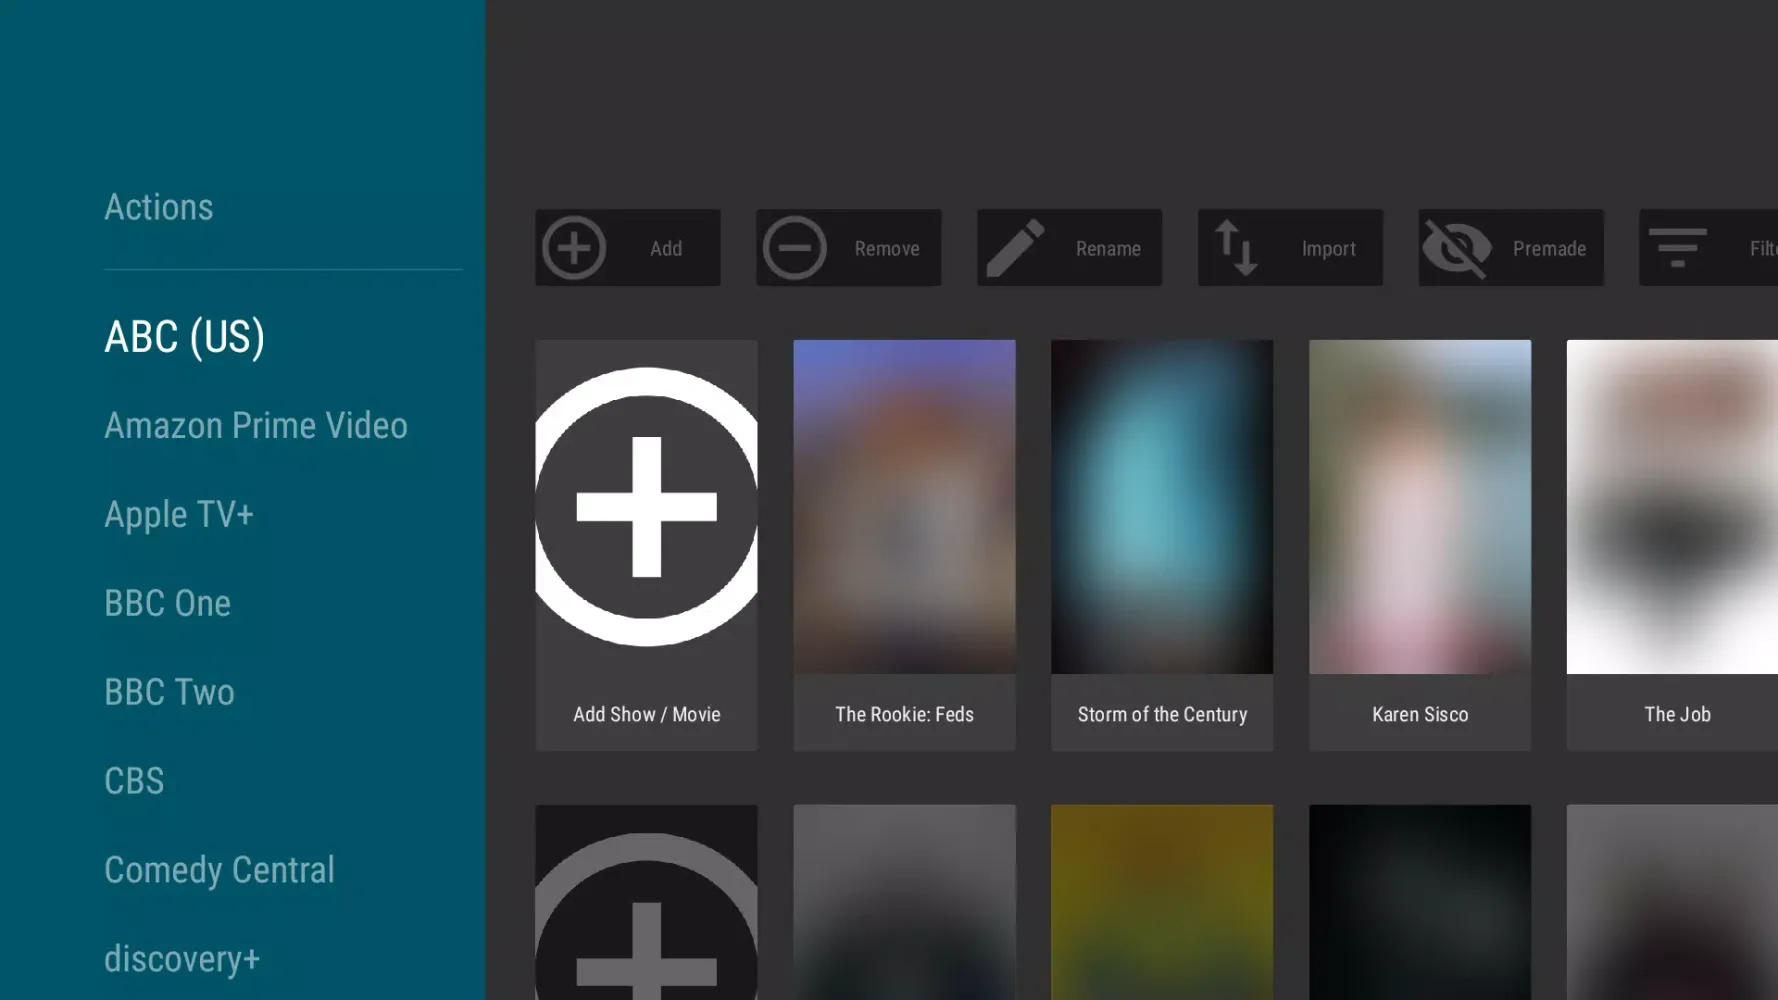
Task: Open BBC Two category
Action: click(170, 693)
